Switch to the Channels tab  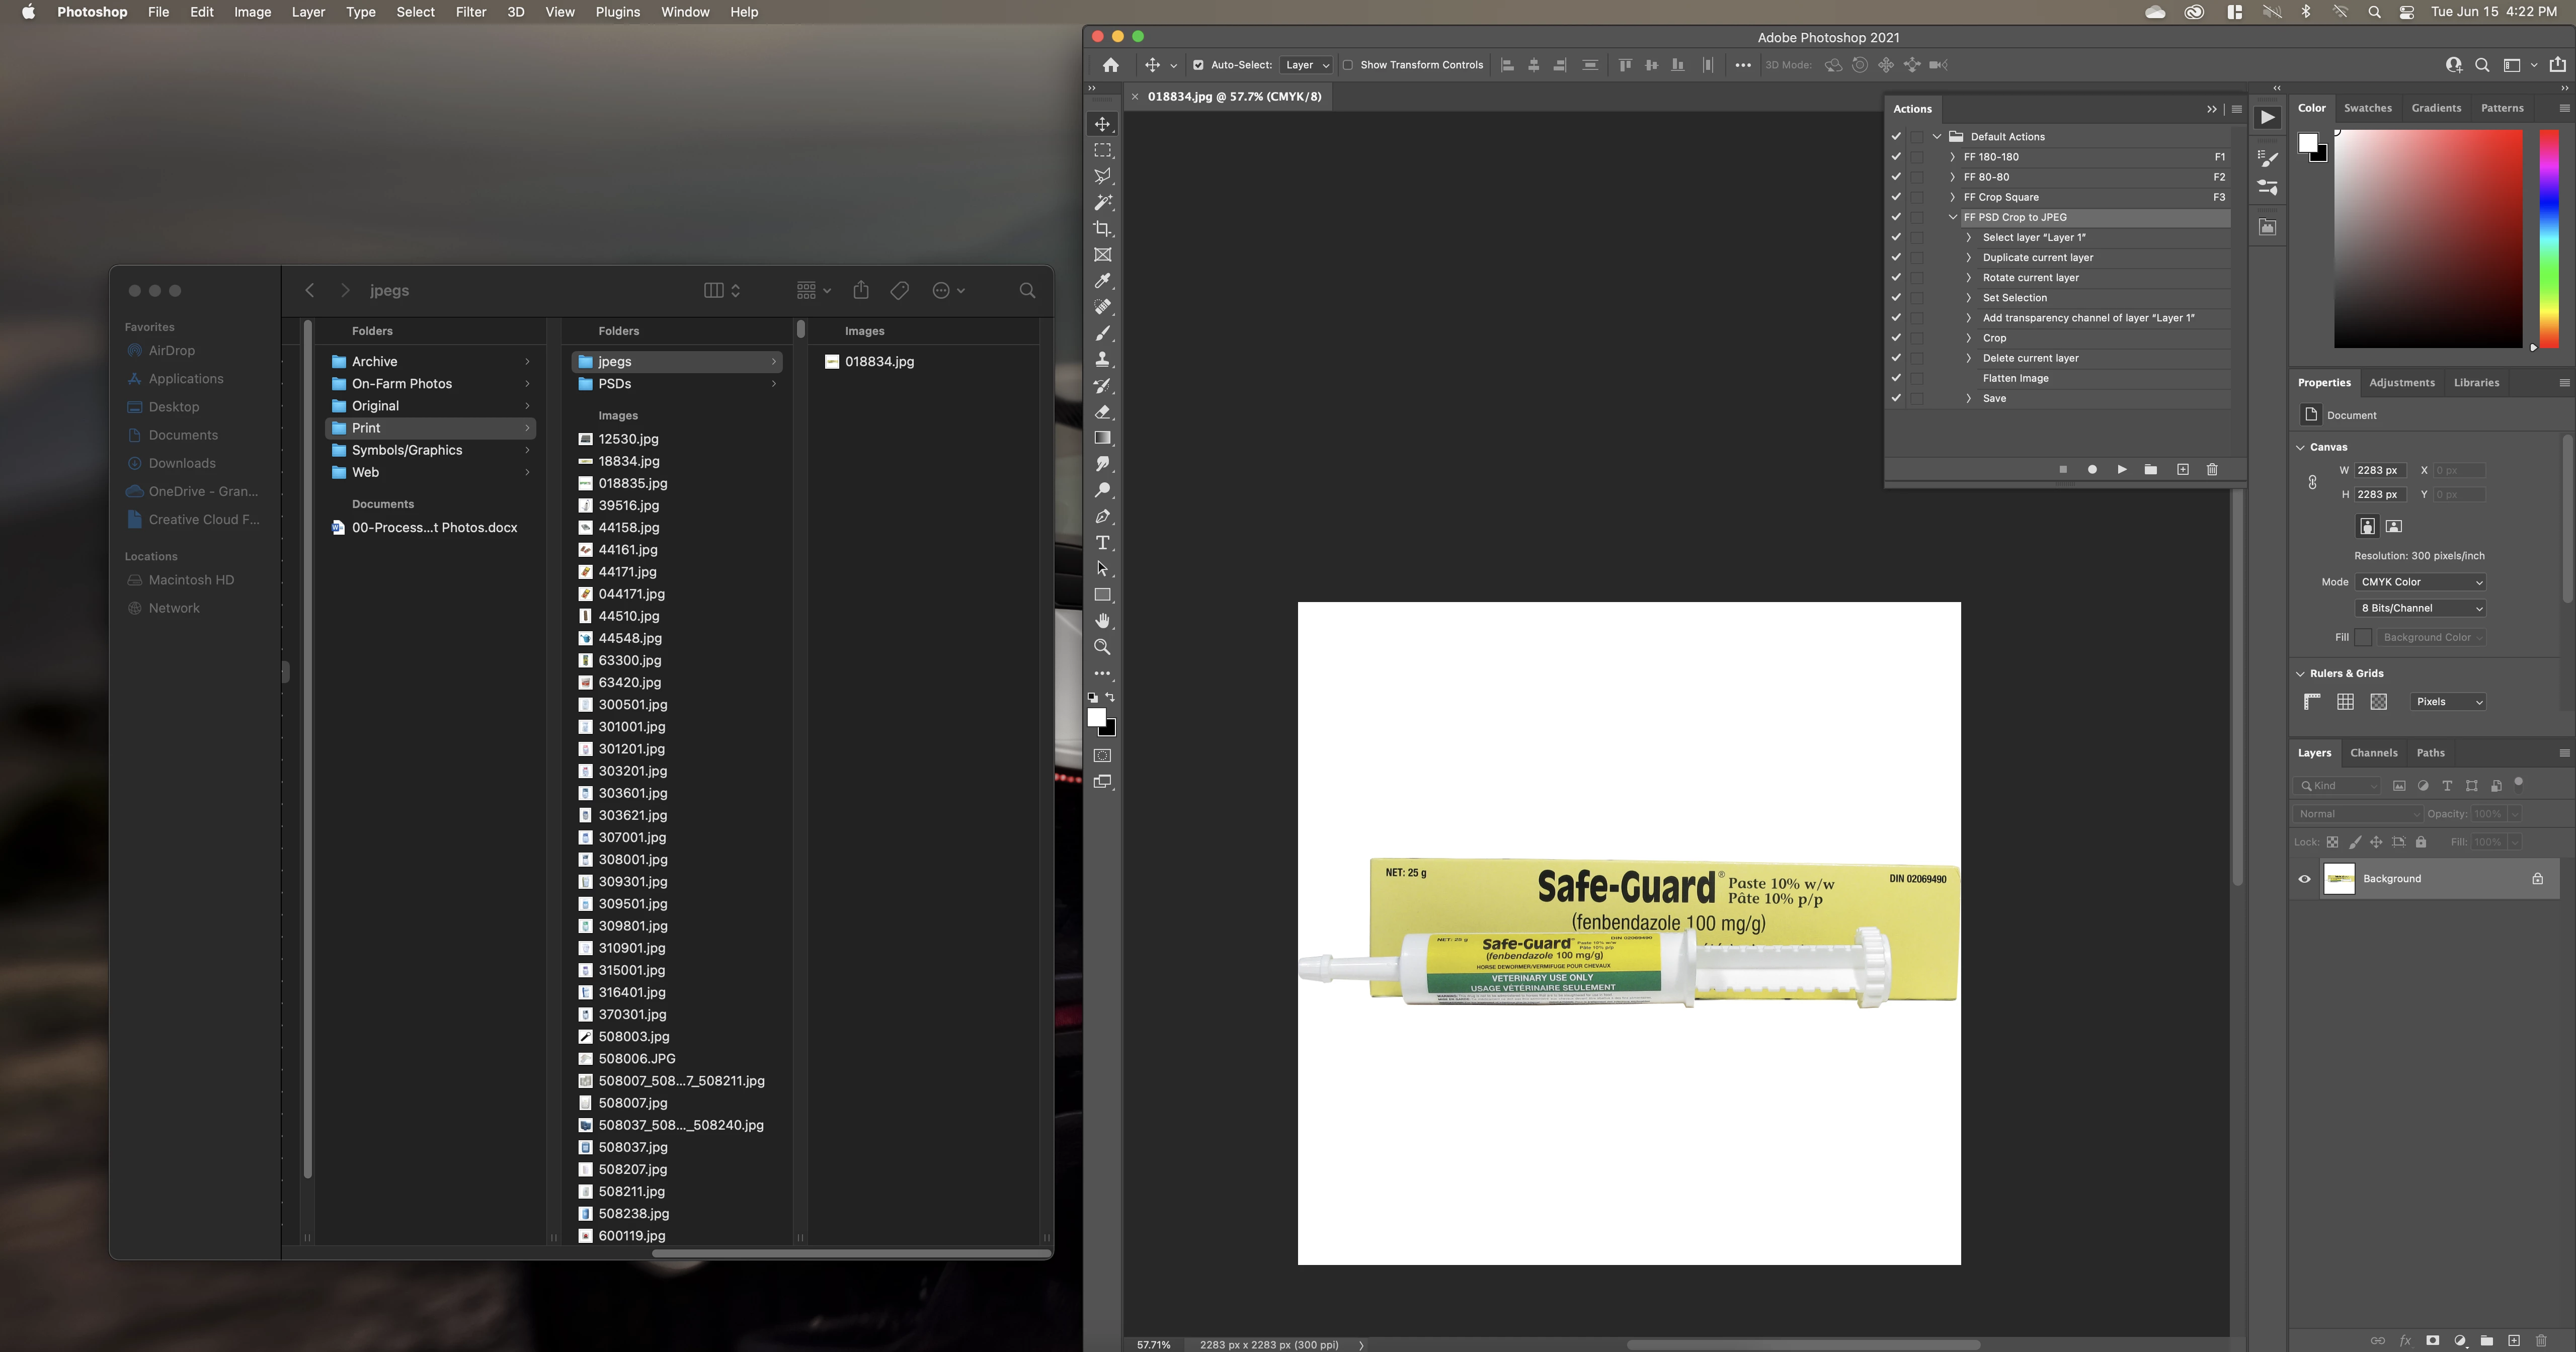[2373, 753]
